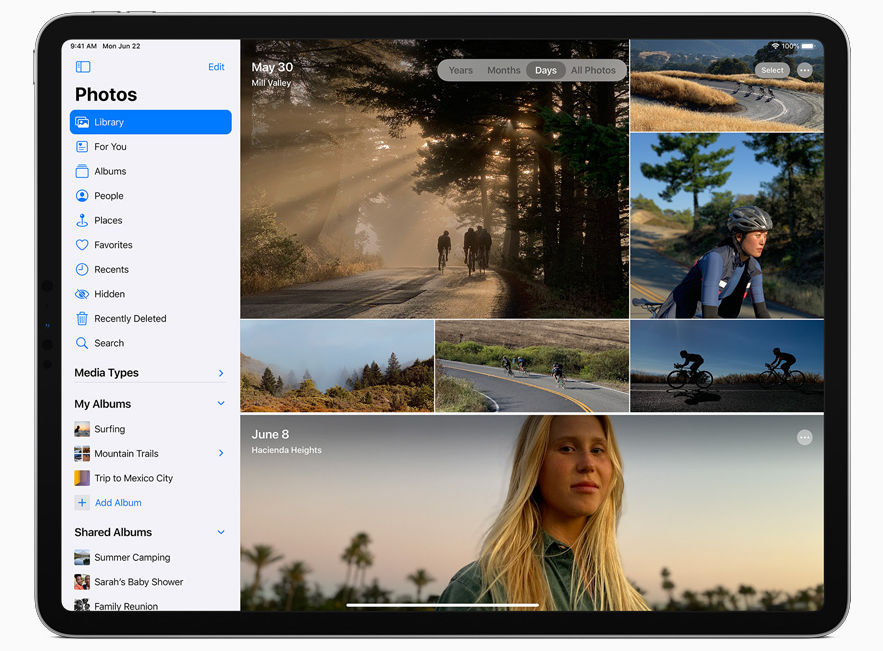Open the People sidebar entry

(x=150, y=196)
